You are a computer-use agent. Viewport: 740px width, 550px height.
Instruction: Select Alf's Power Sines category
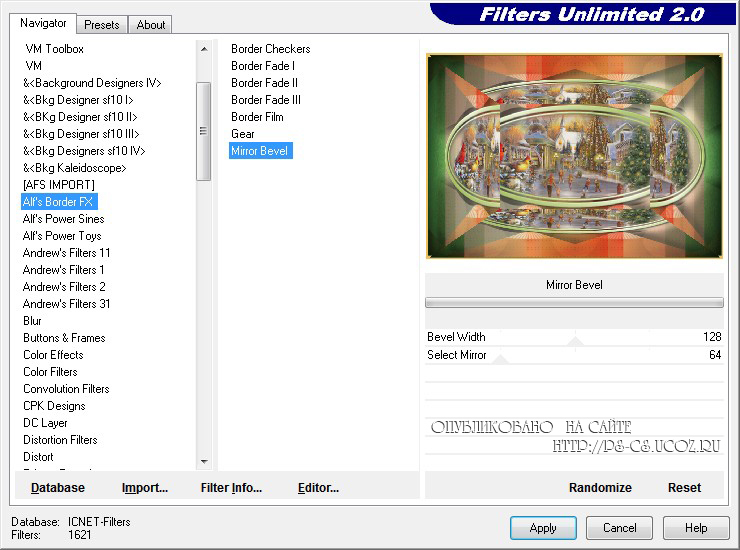pos(64,219)
